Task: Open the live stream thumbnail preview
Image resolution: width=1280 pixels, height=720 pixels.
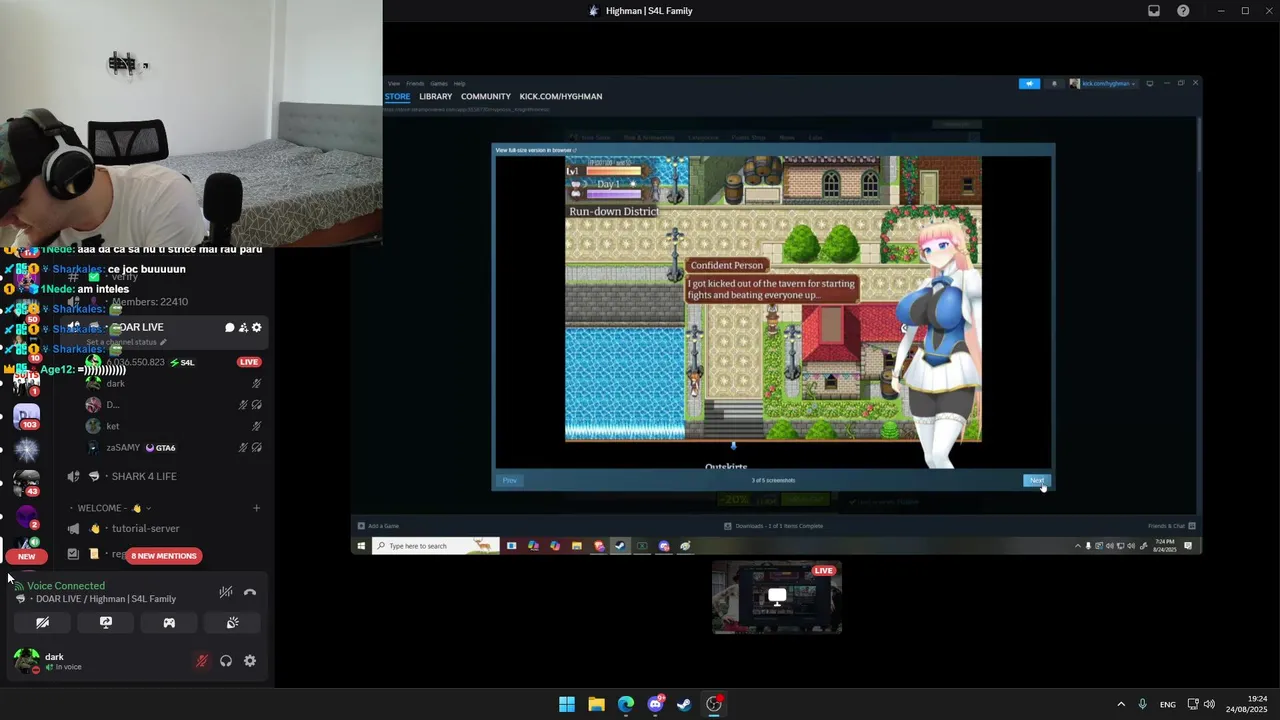Action: [x=777, y=597]
